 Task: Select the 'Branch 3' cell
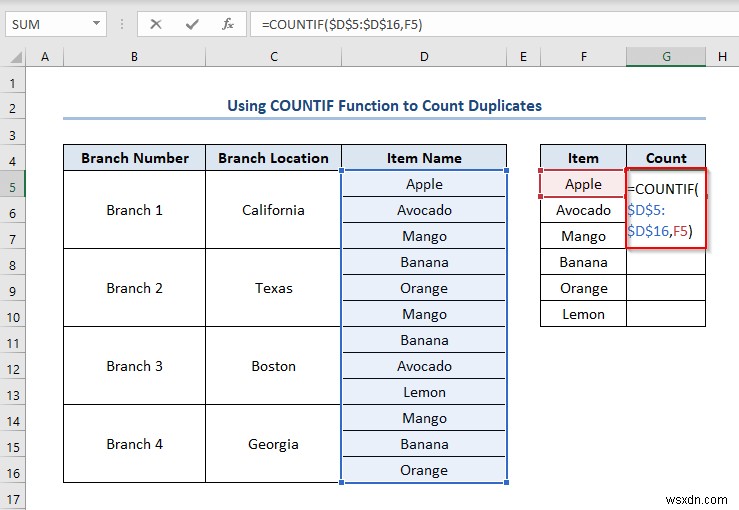click(x=134, y=366)
